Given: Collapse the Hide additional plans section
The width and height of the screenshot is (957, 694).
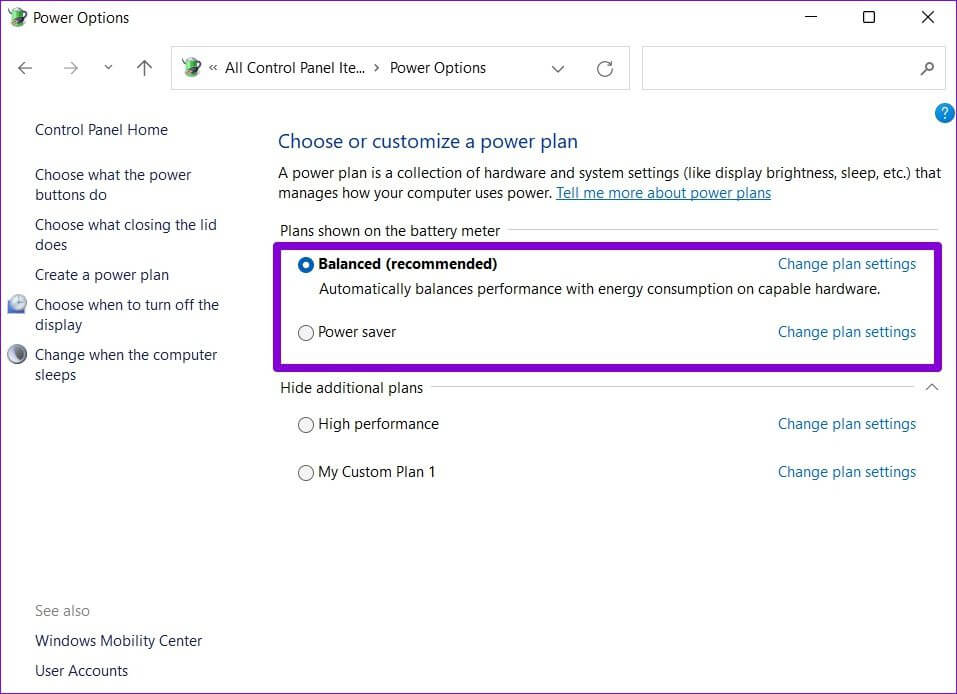Looking at the screenshot, I should [x=932, y=387].
